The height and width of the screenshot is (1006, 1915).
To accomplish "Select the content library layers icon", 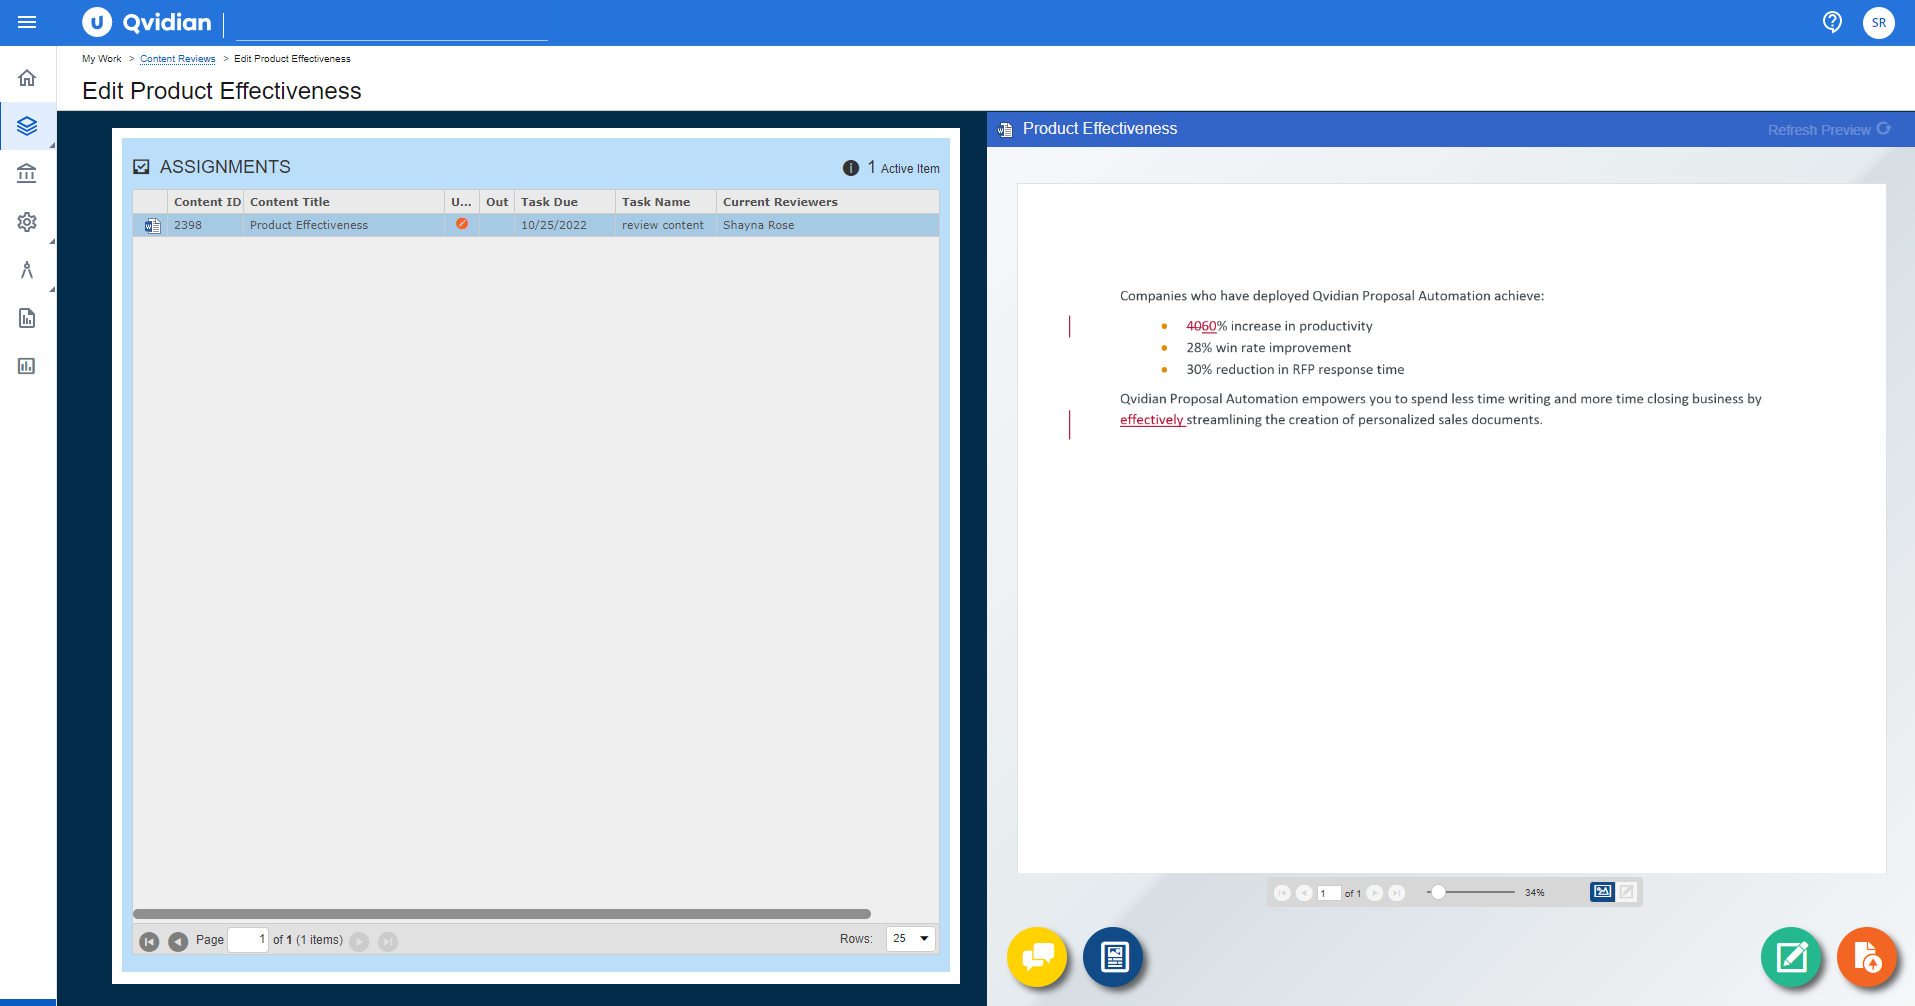I will 26,126.
